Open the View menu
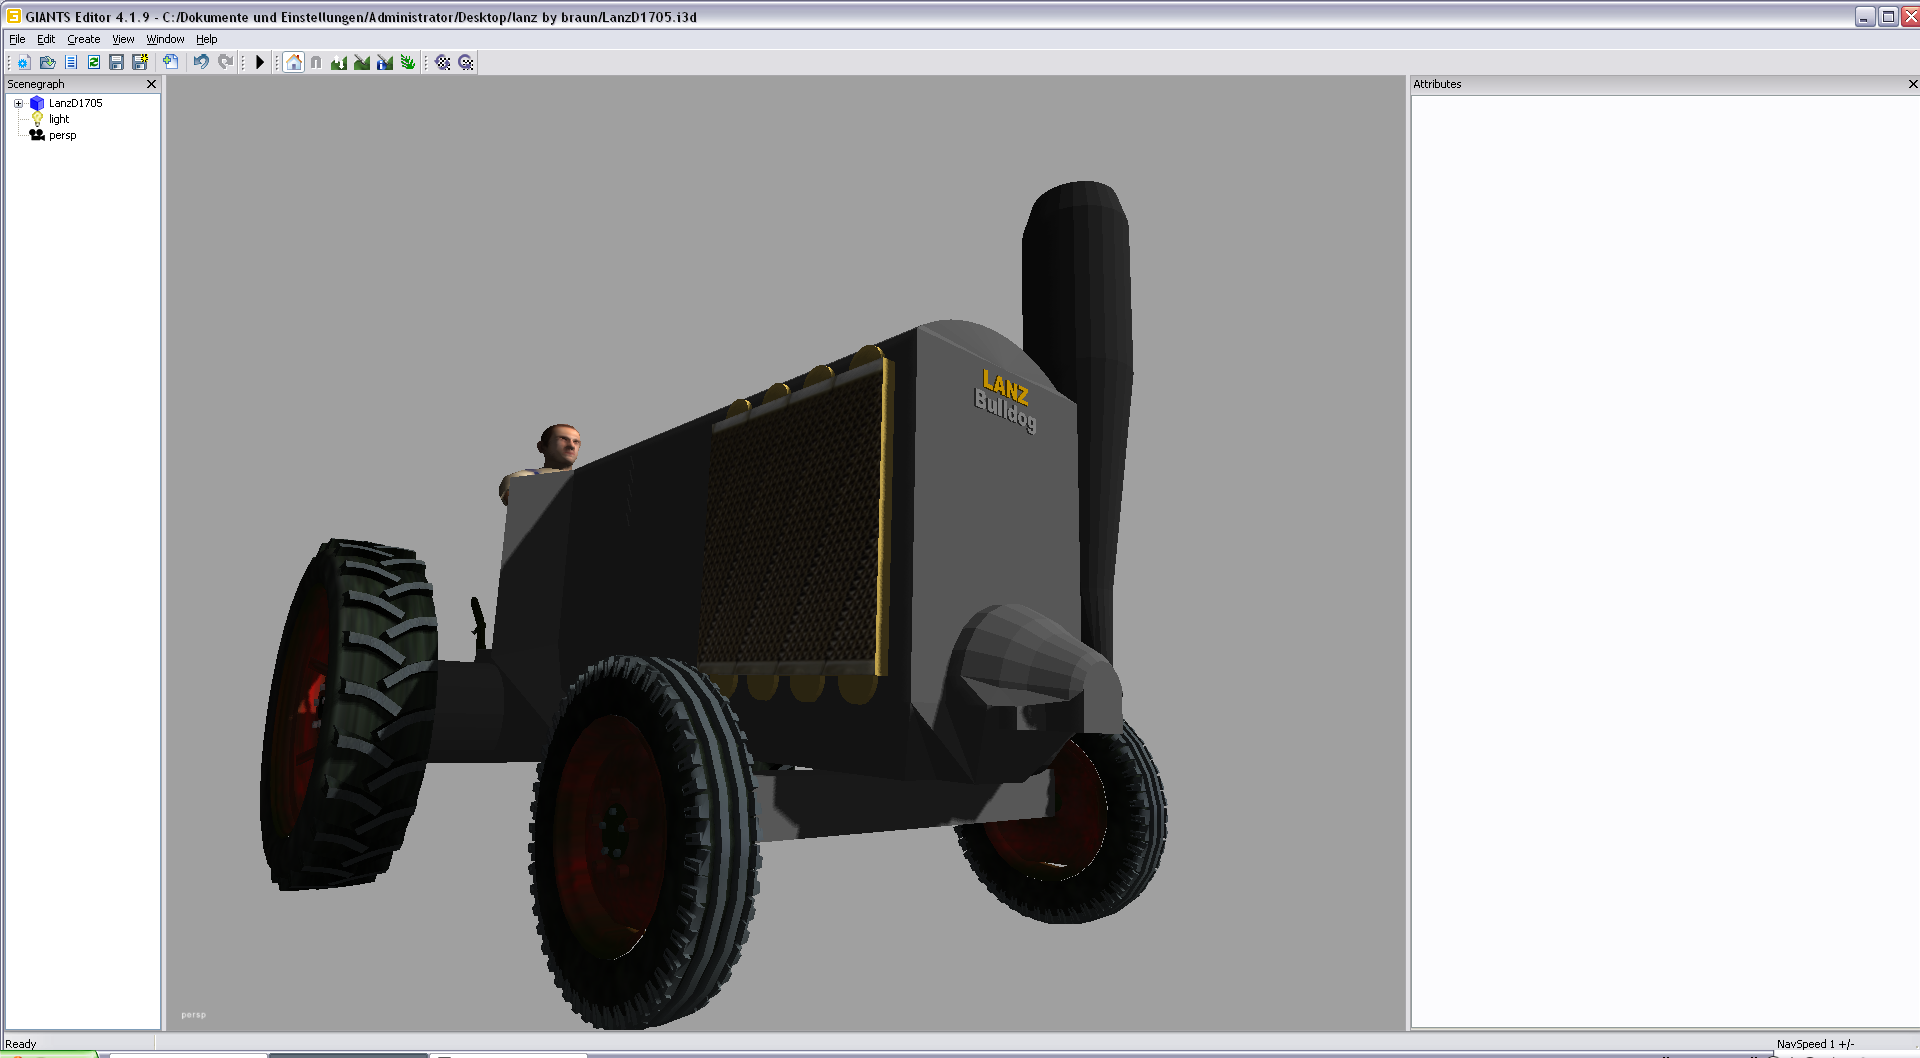Image resolution: width=1920 pixels, height=1058 pixels. (123, 39)
